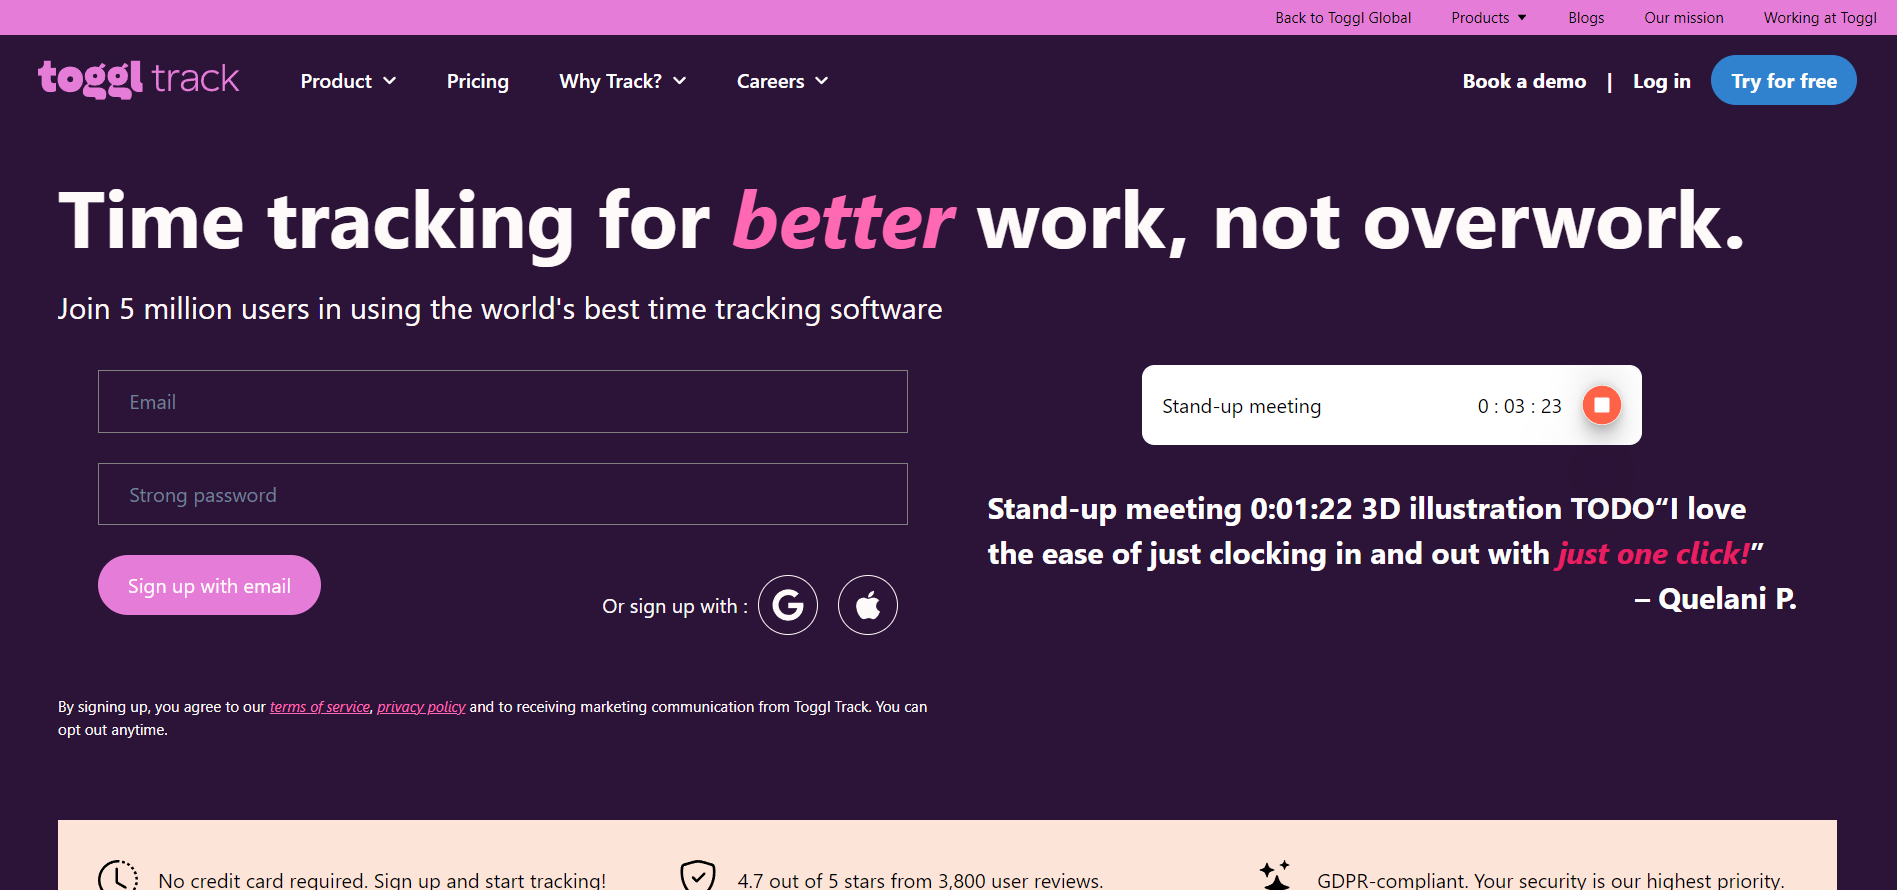Sign up with Google icon

click(x=788, y=605)
